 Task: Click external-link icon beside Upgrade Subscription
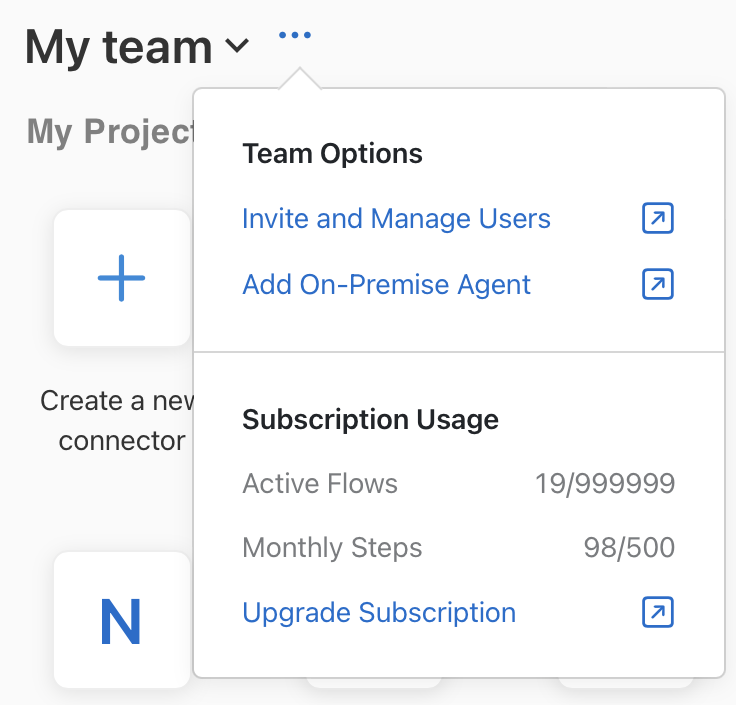[x=658, y=613]
